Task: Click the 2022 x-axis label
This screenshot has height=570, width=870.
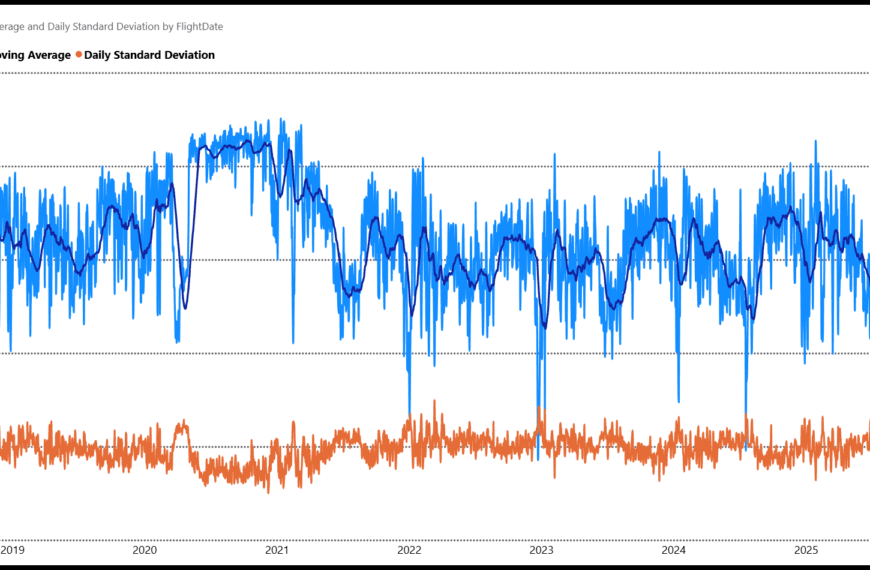Action: click(x=409, y=550)
